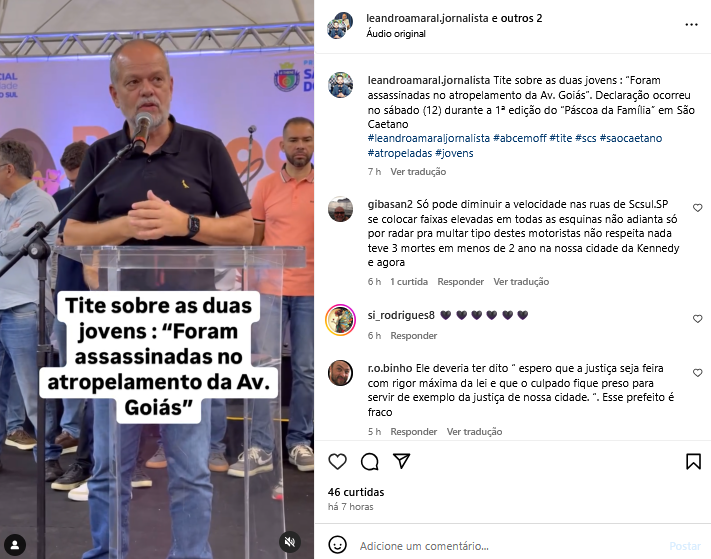Like gibasan2's comment
The height and width of the screenshot is (559, 711).
tap(697, 208)
